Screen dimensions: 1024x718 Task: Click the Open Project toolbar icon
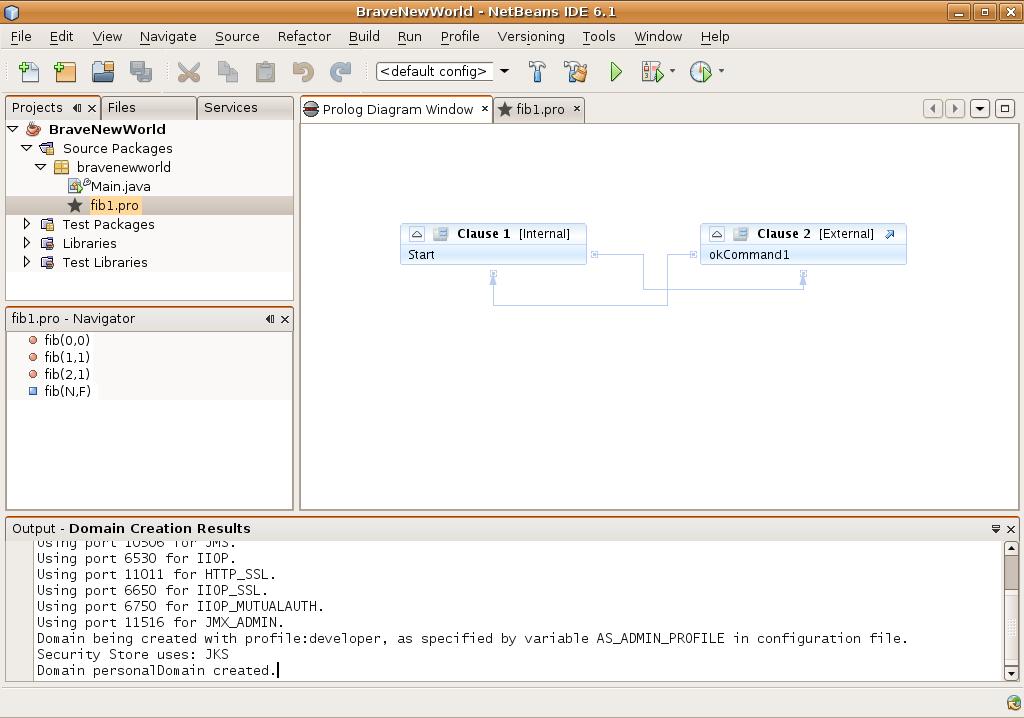coord(103,71)
